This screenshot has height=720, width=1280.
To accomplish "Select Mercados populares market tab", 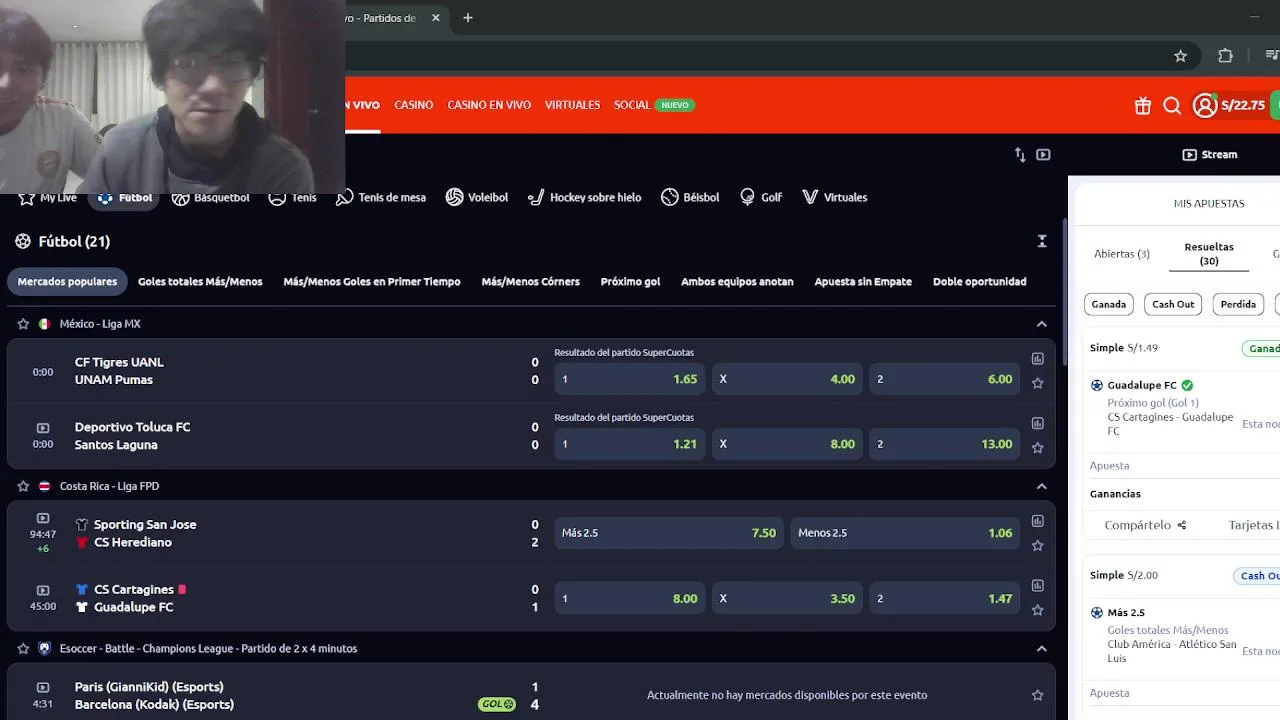I will click(67, 282).
